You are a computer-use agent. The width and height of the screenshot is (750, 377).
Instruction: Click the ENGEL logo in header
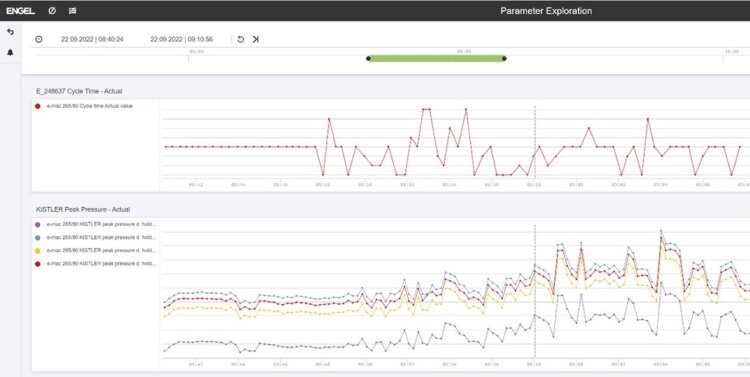21,11
